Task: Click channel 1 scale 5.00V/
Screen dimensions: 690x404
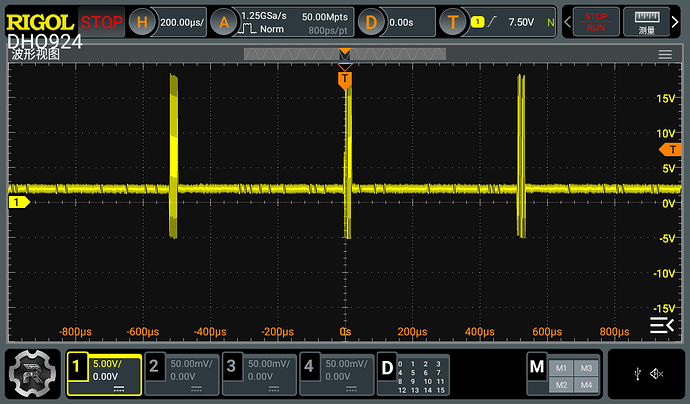Action: 107,364
